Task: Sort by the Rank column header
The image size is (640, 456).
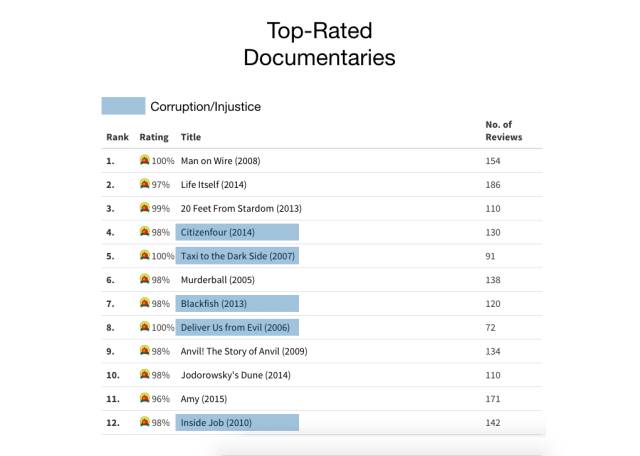Action: 118,137
